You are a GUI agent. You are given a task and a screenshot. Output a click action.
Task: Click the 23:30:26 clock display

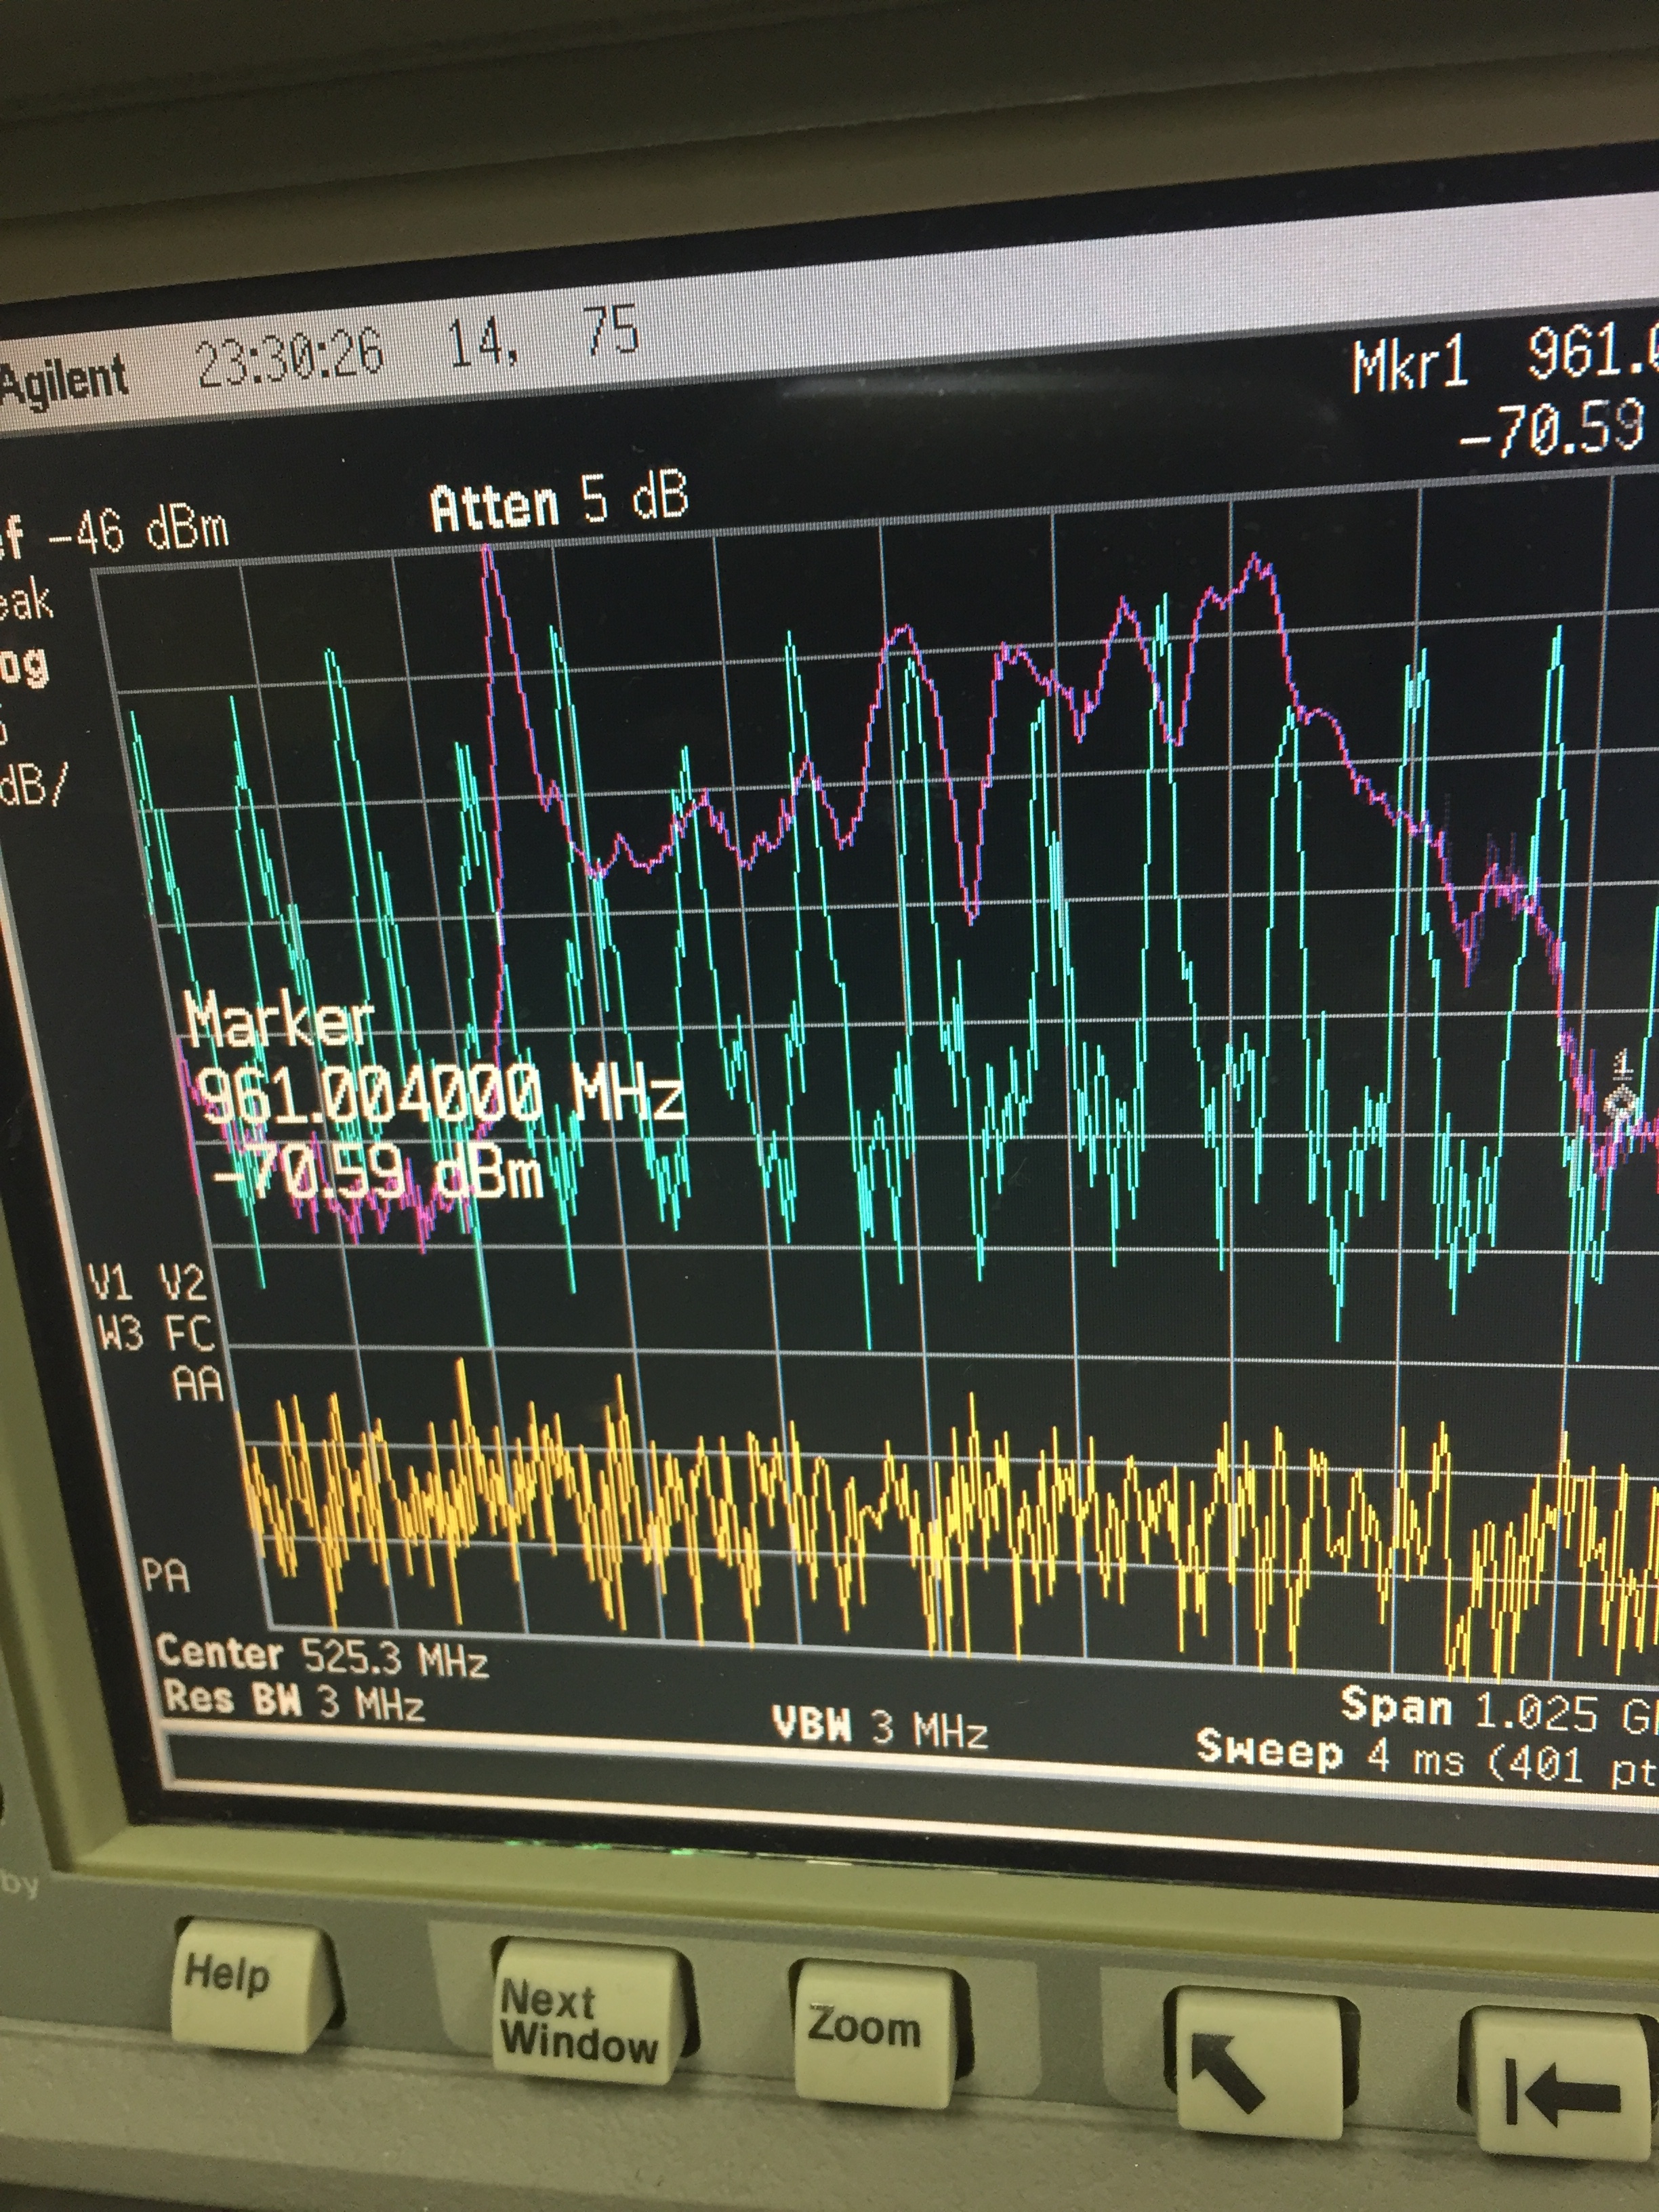click(290, 358)
